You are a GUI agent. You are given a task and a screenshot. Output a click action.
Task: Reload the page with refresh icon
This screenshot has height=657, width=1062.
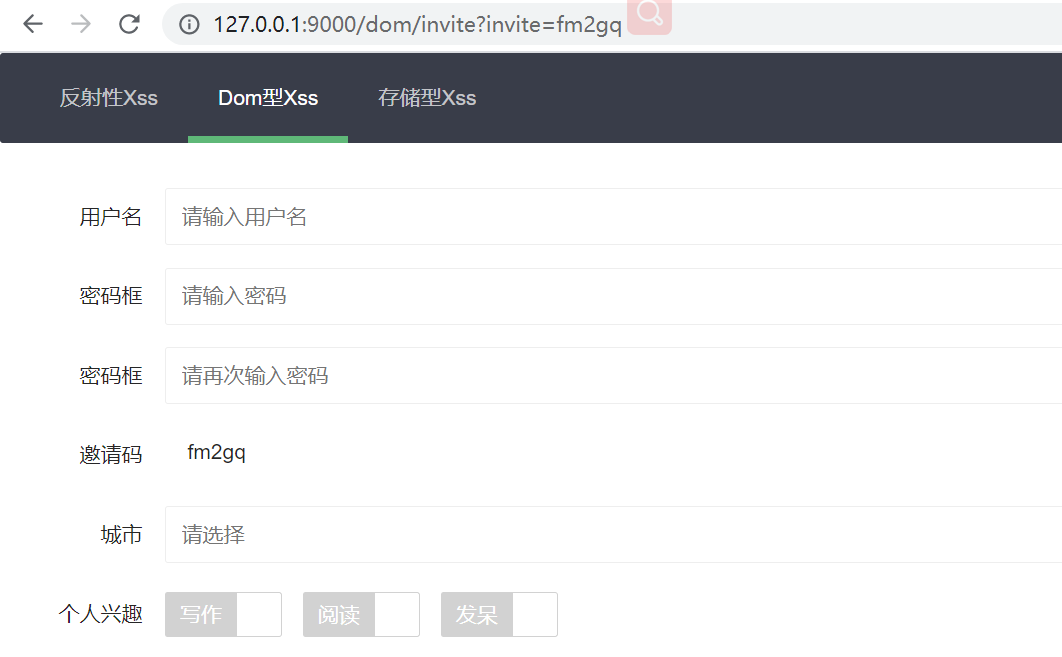pyautogui.click(x=129, y=24)
